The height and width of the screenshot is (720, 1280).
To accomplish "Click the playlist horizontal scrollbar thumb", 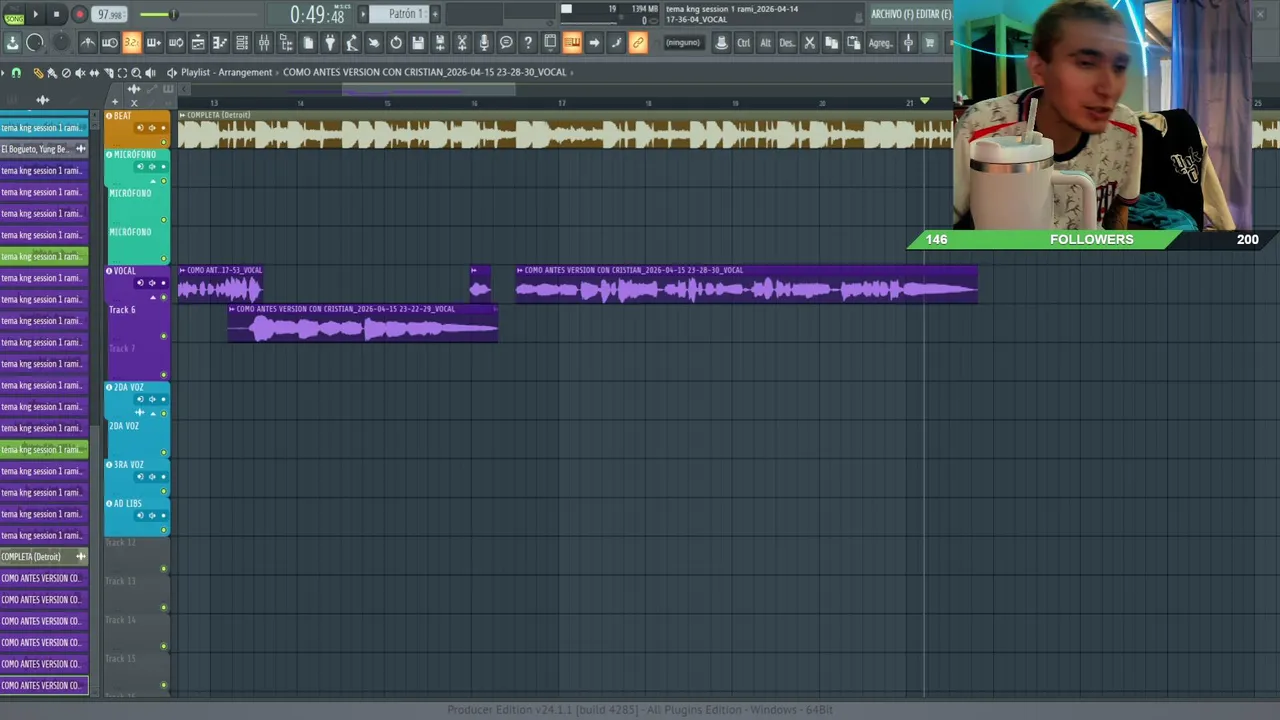I will [428, 89].
